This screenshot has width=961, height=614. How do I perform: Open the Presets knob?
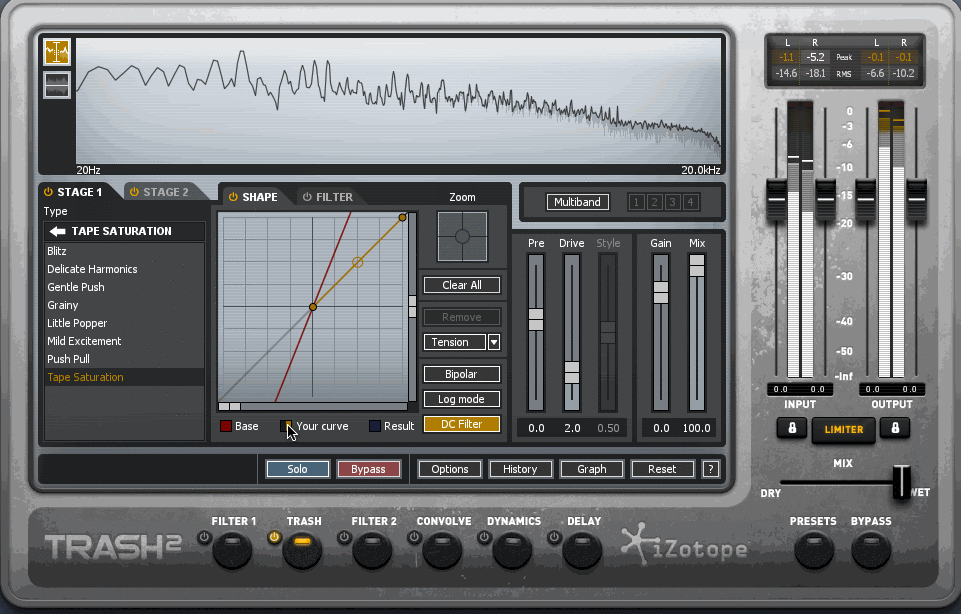[x=814, y=550]
